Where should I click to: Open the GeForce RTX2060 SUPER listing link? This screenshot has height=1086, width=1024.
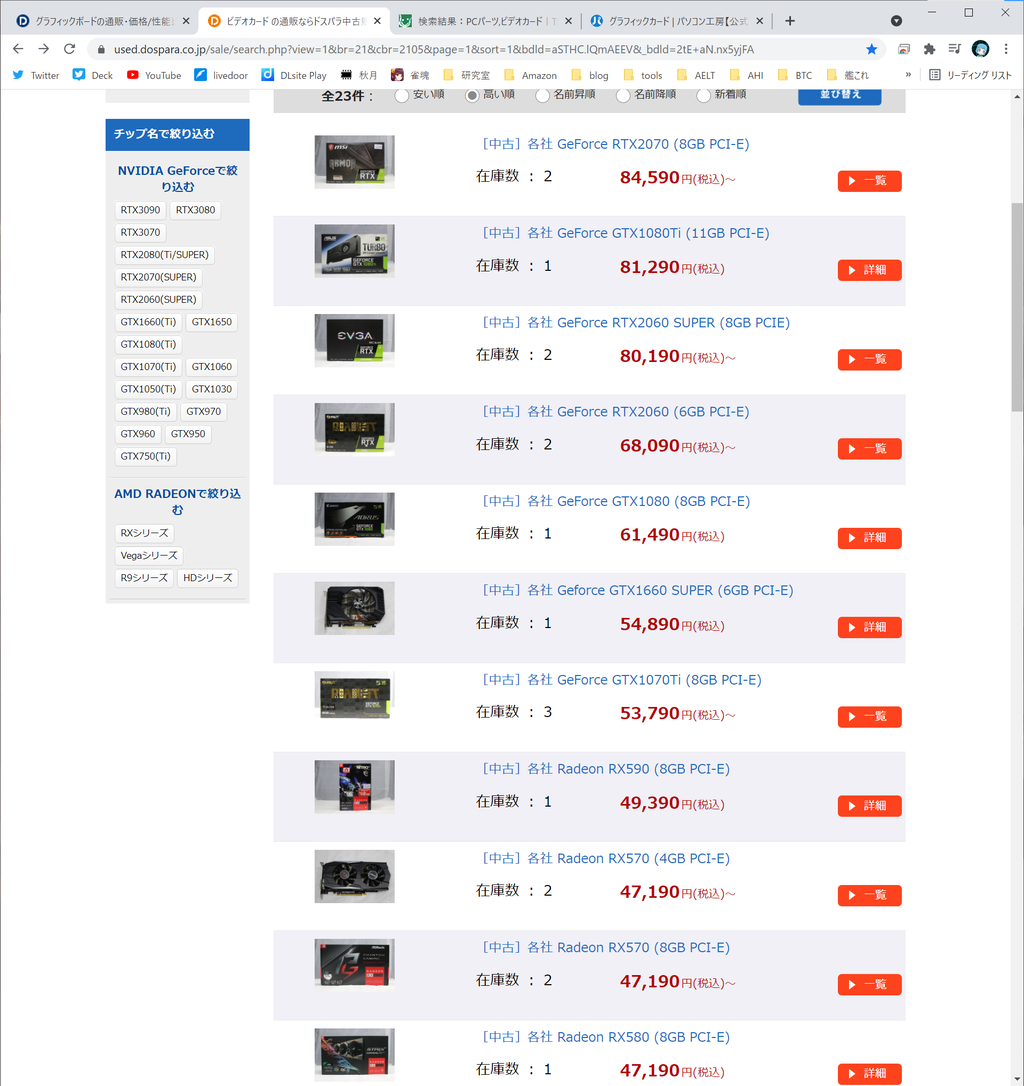(636, 323)
